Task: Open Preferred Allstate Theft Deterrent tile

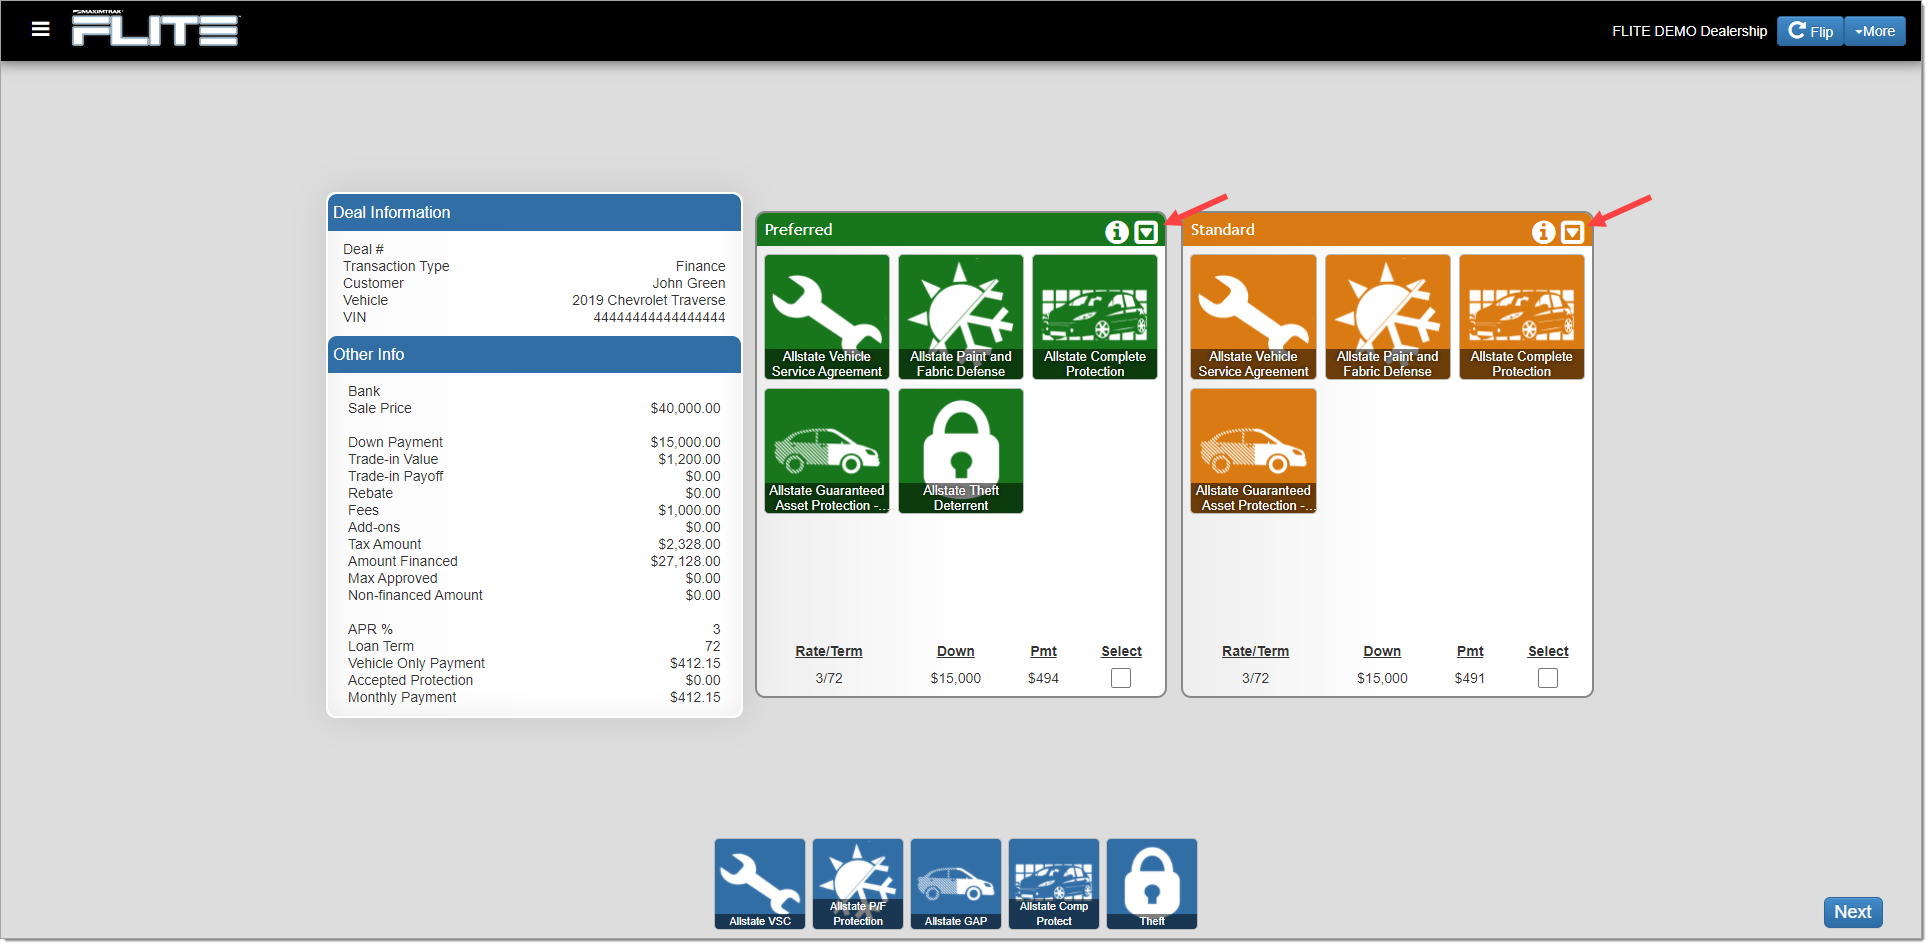Action: [x=961, y=451]
